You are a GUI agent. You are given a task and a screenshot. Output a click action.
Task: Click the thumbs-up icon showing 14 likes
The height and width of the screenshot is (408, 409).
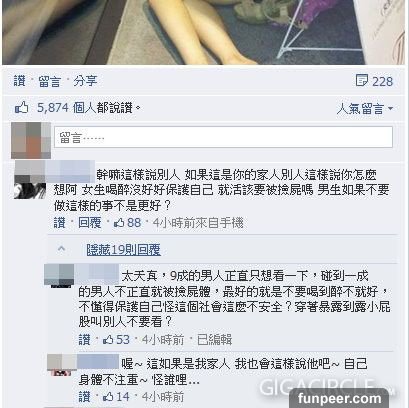[x=108, y=396]
